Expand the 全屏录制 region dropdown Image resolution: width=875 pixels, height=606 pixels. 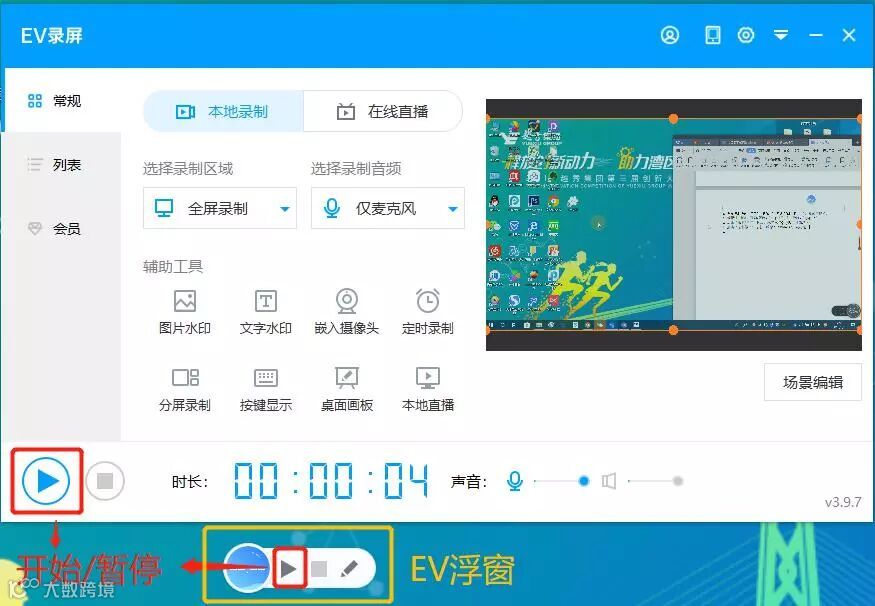click(220, 208)
